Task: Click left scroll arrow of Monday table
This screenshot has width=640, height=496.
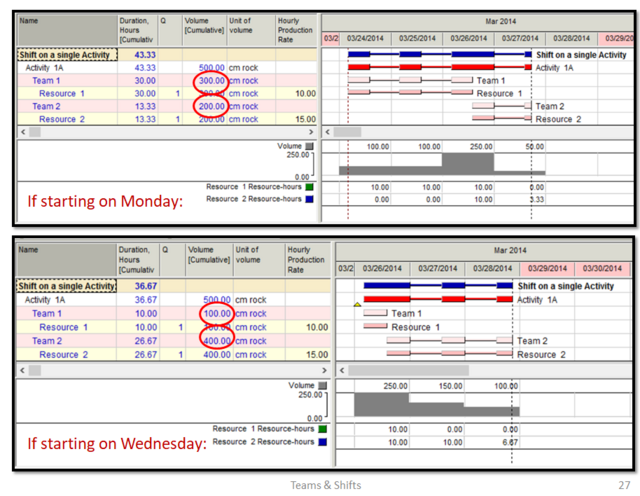Action: tap(23, 132)
